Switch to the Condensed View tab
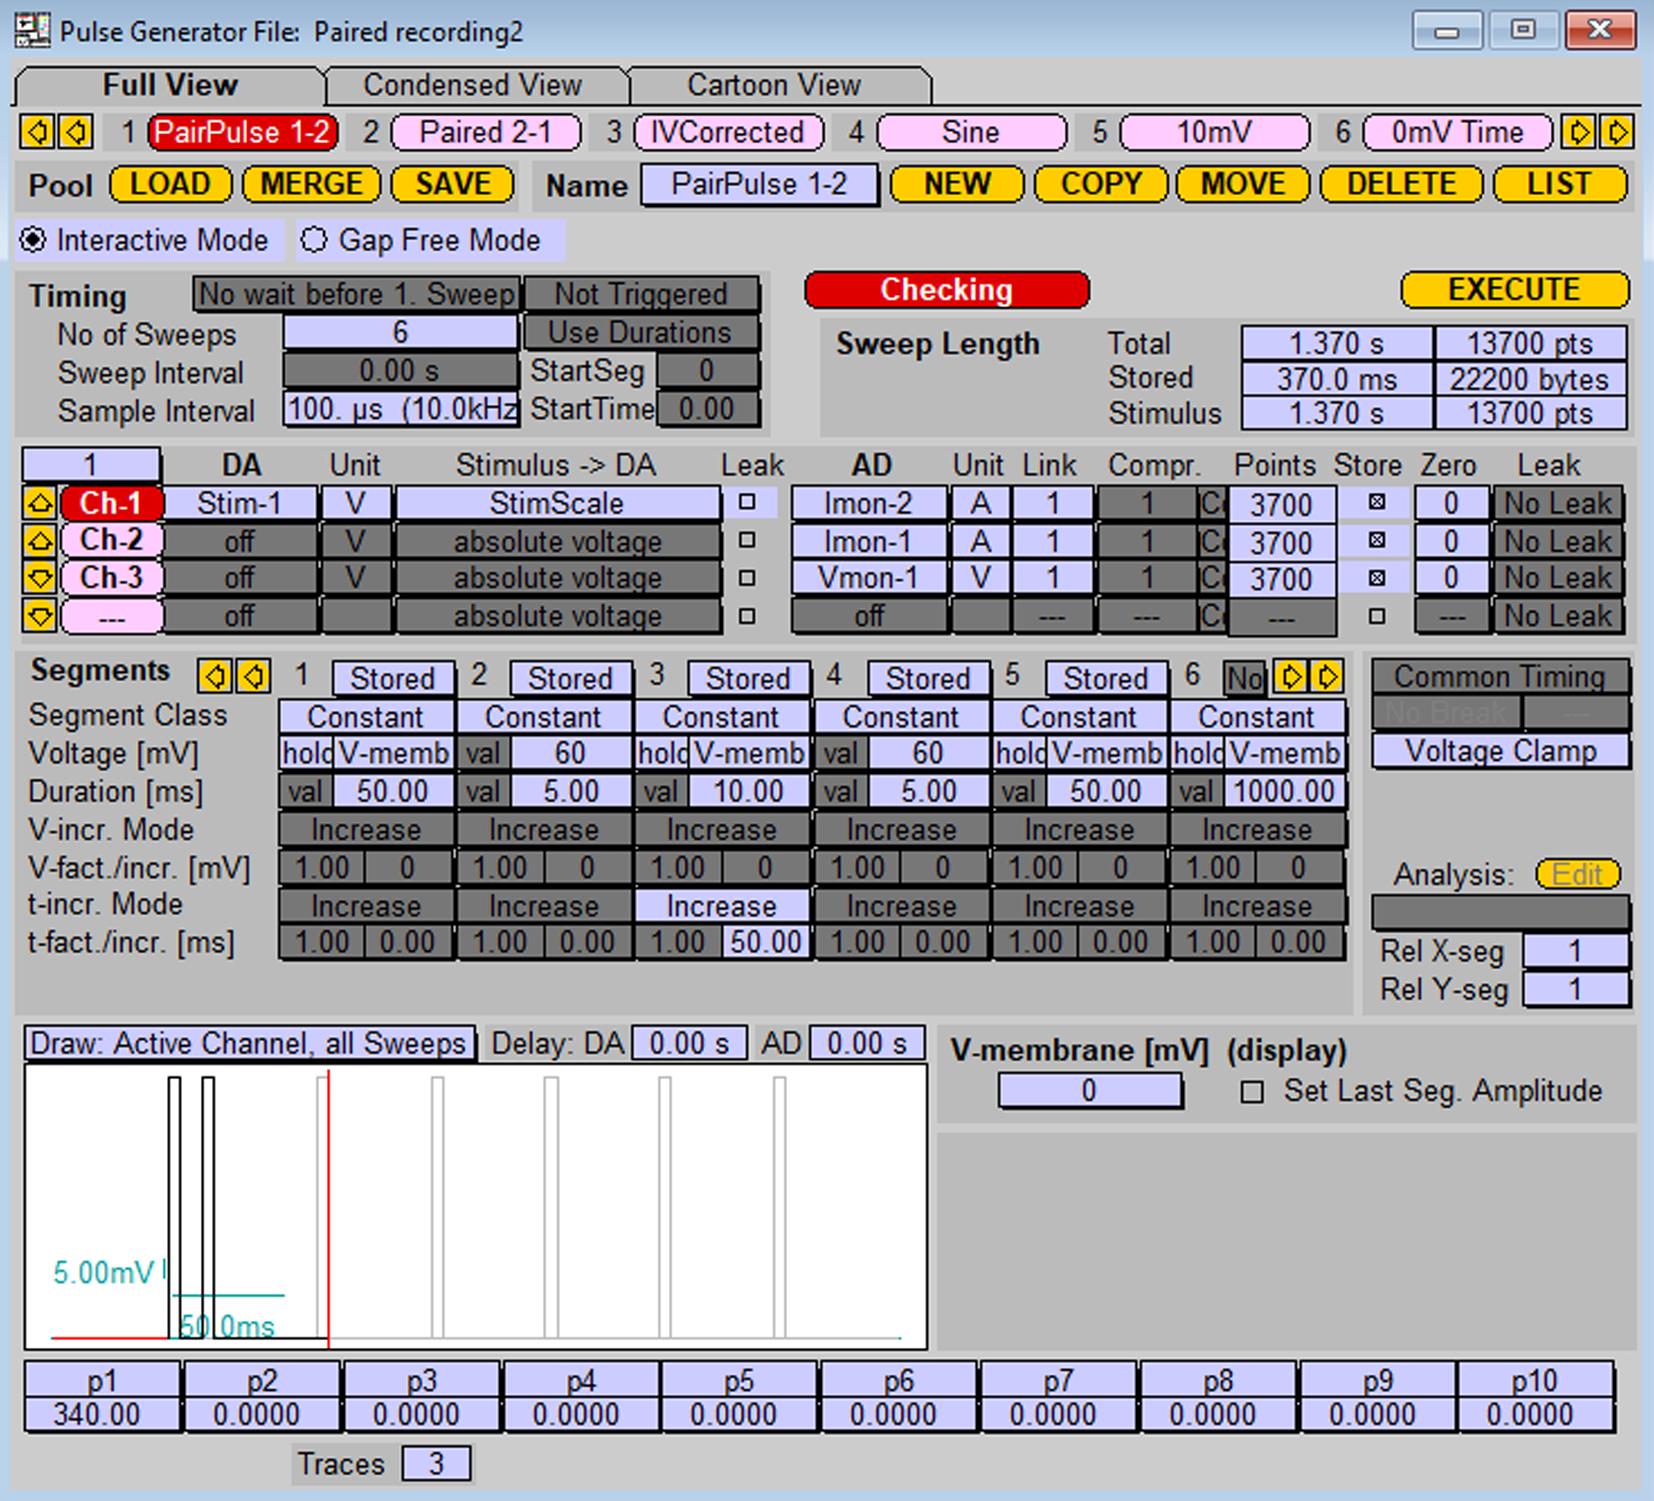This screenshot has height=1501, width=1654. 473,85
